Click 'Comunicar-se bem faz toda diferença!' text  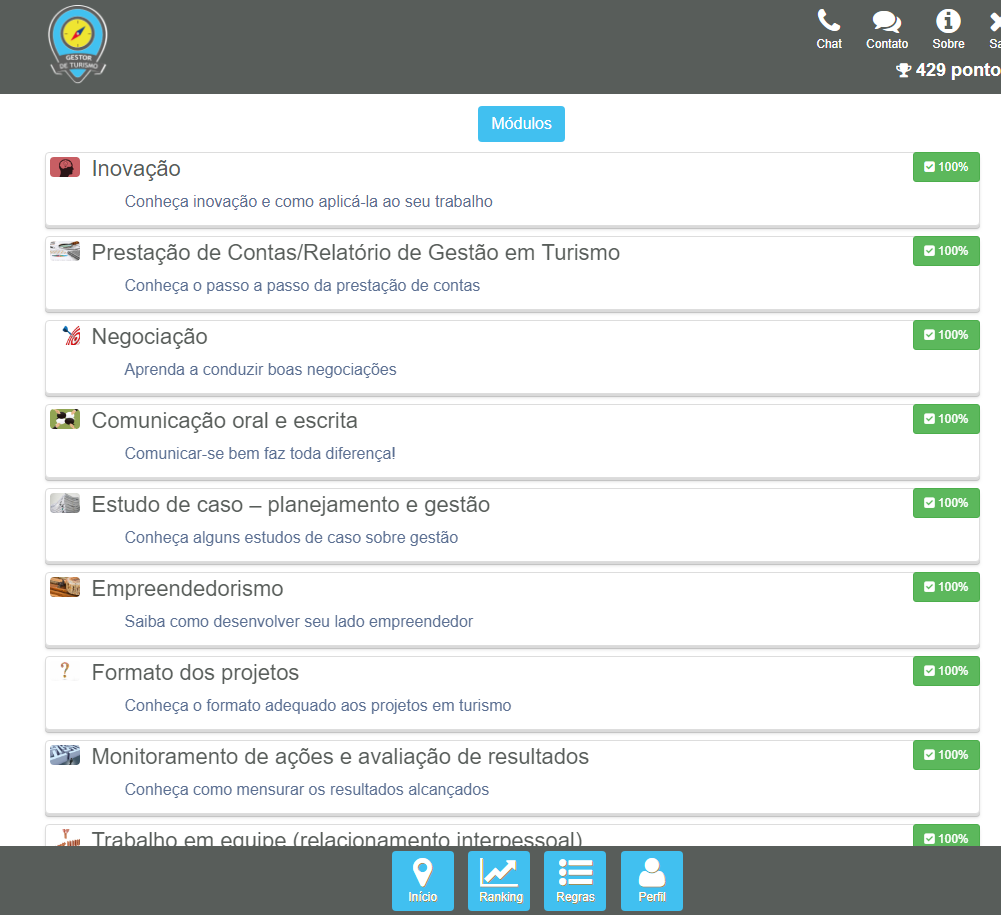tap(260, 453)
